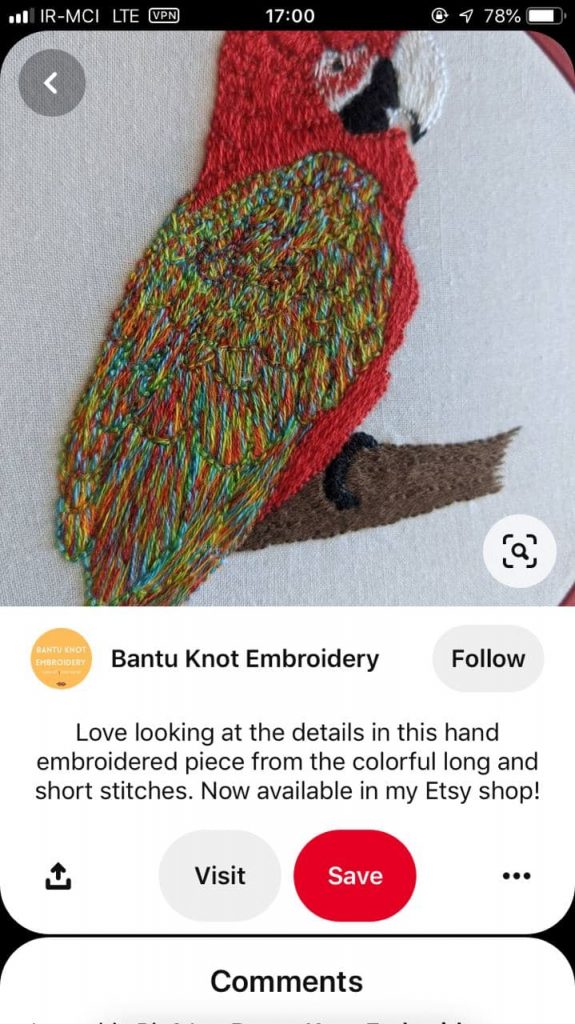
Task: Tap the 17:00 clock in status bar
Action: [290, 16]
